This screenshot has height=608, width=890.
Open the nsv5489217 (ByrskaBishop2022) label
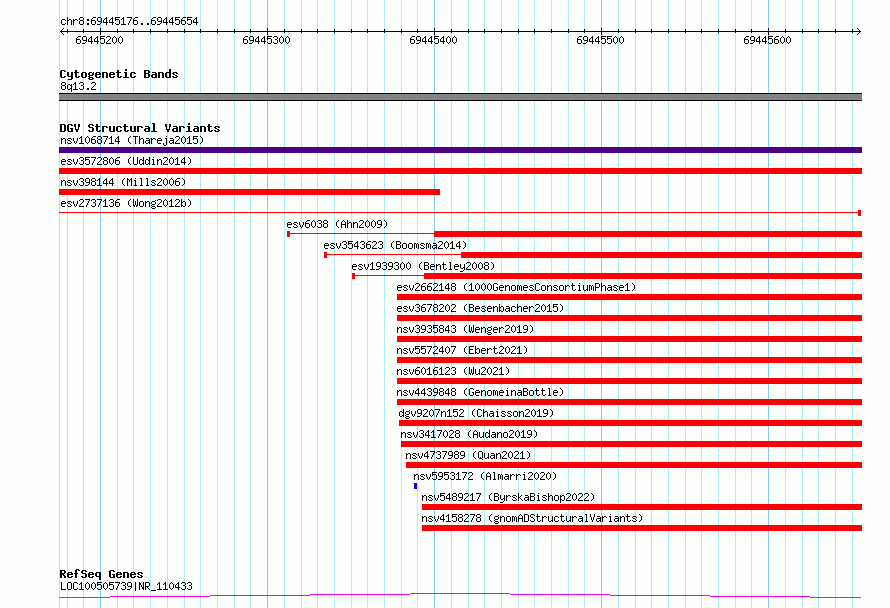508,497
